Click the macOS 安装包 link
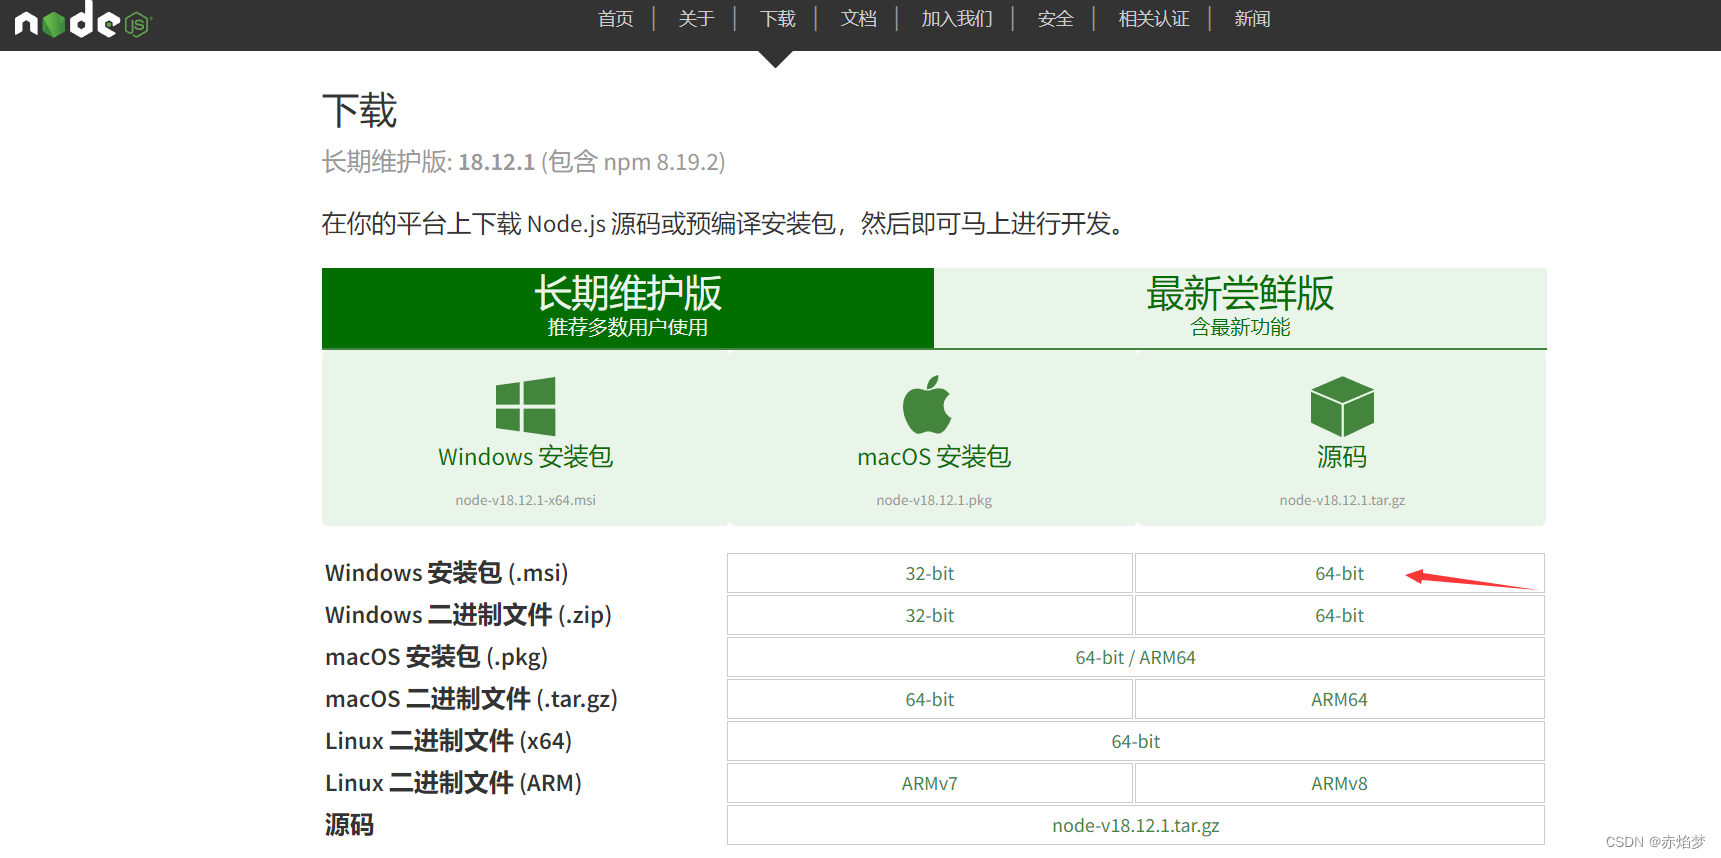This screenshot has width=1721, height=858. (934, 457)
